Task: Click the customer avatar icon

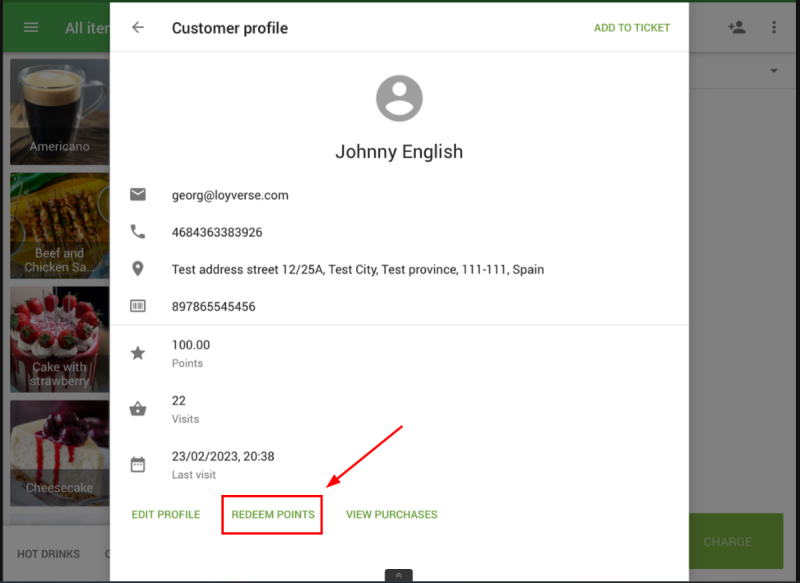Action: coord(399,99)
